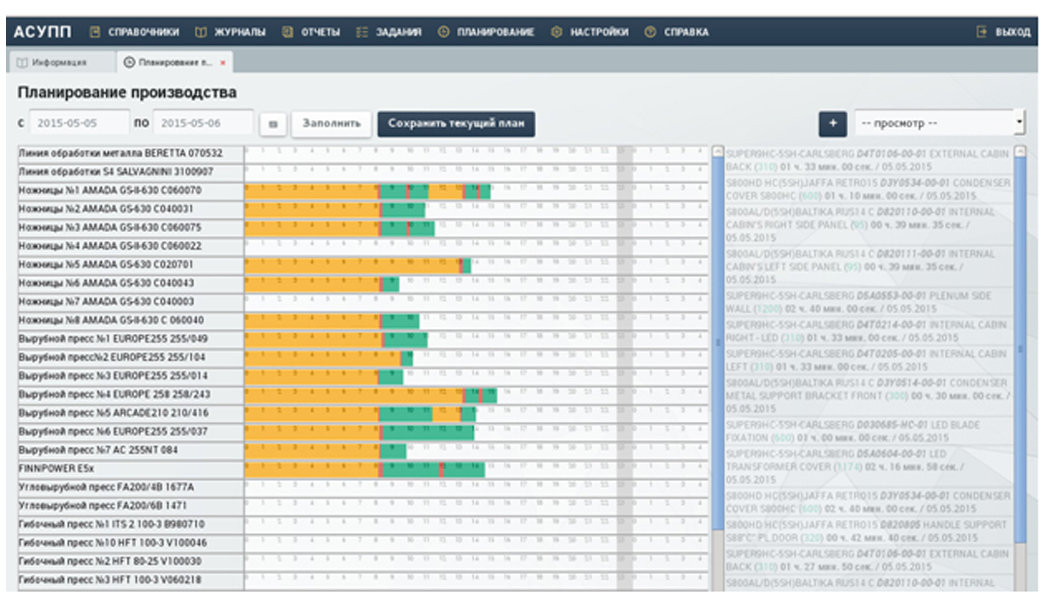The image size is (1061, 599).
Task: Click orange bar on Вырубной пресс №4 row
Action: 353,395
